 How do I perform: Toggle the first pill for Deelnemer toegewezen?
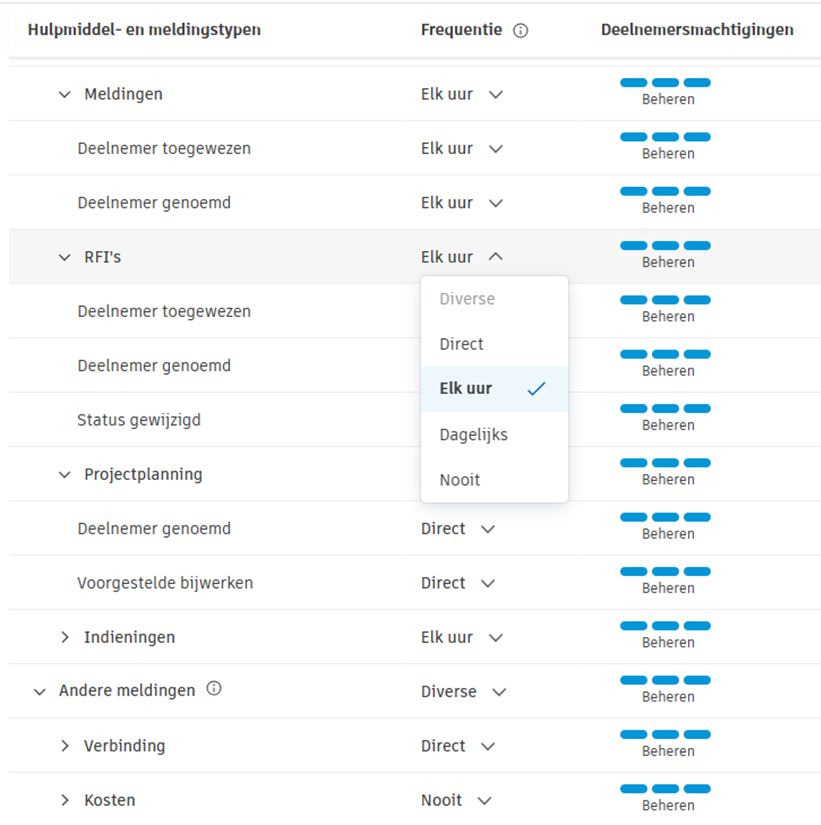click(632, 137)
